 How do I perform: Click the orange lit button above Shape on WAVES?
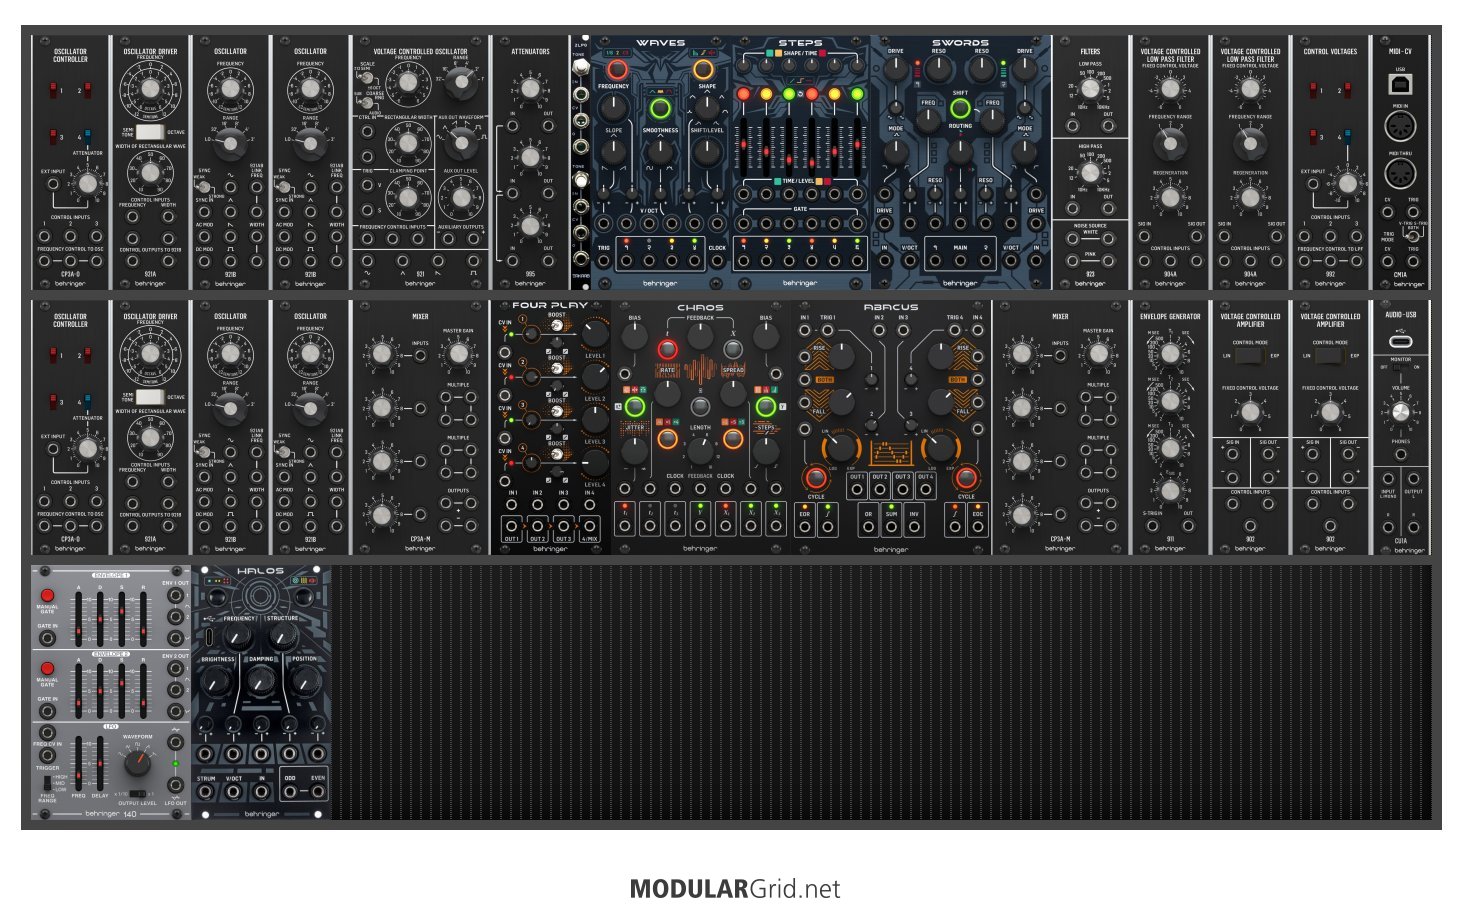click(x=704, y=69)
